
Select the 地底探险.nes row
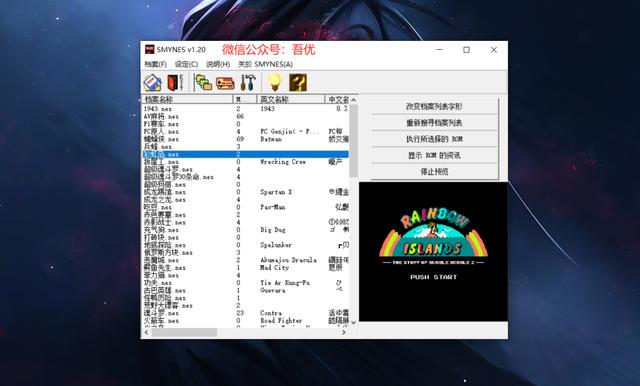[x=246, y=245]
